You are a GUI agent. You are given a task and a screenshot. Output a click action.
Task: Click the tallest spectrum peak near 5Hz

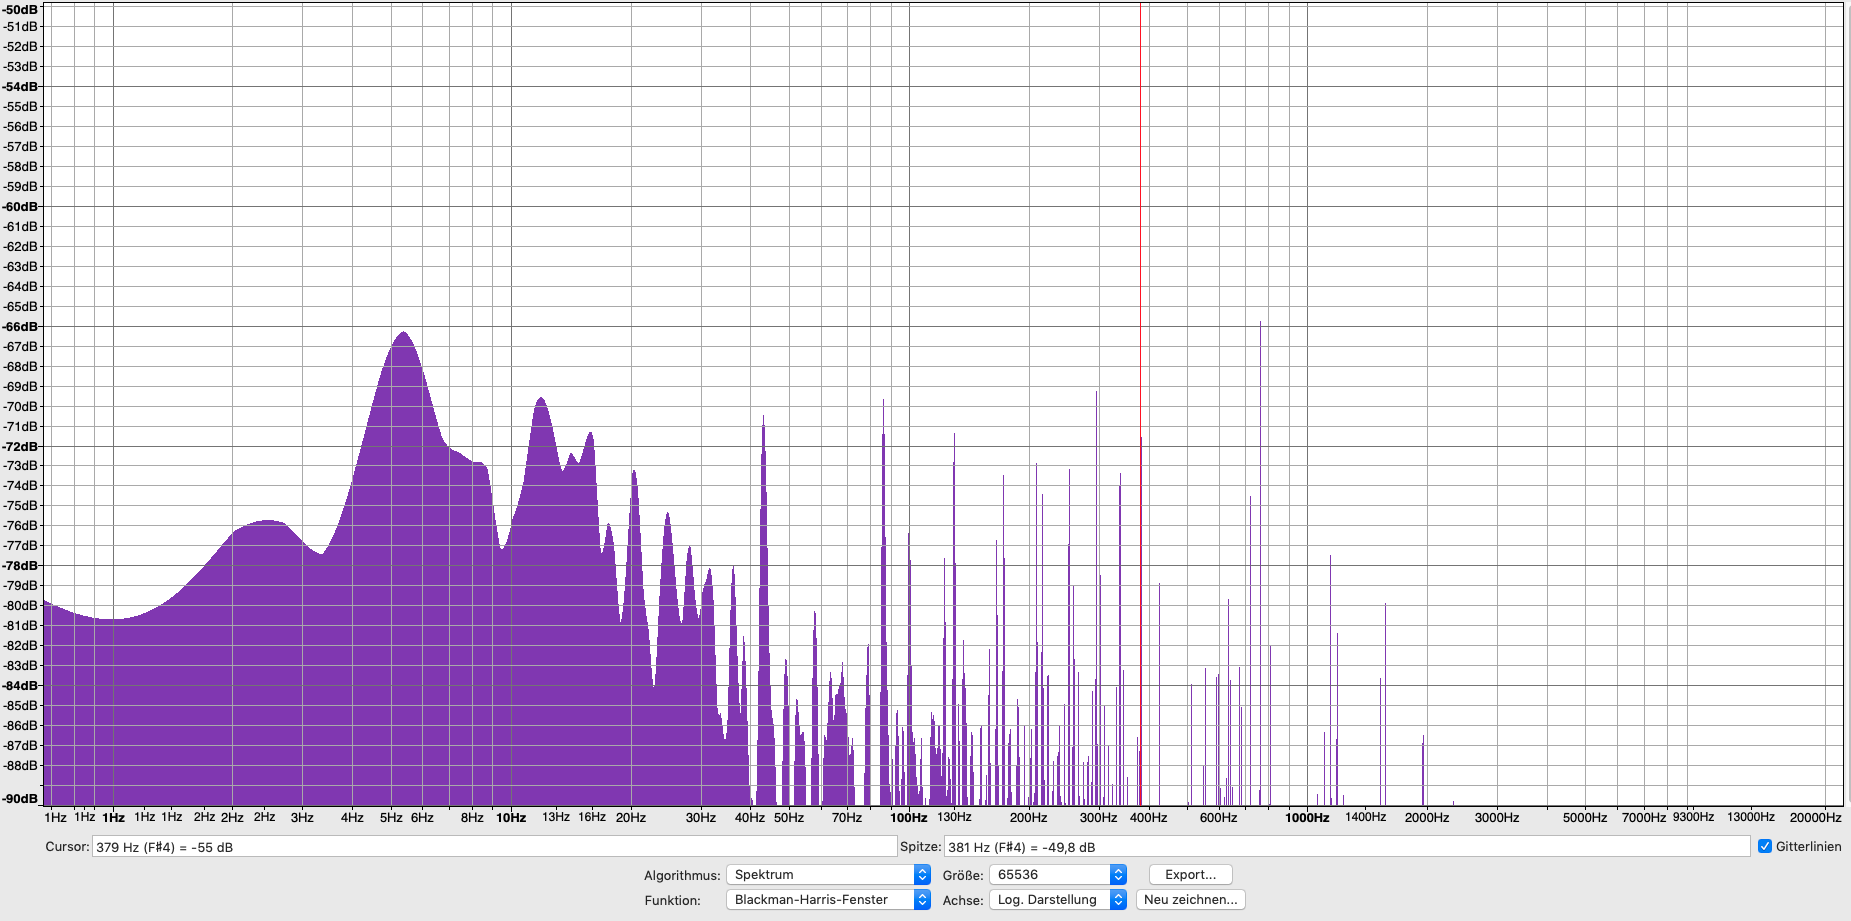[403, 334]
